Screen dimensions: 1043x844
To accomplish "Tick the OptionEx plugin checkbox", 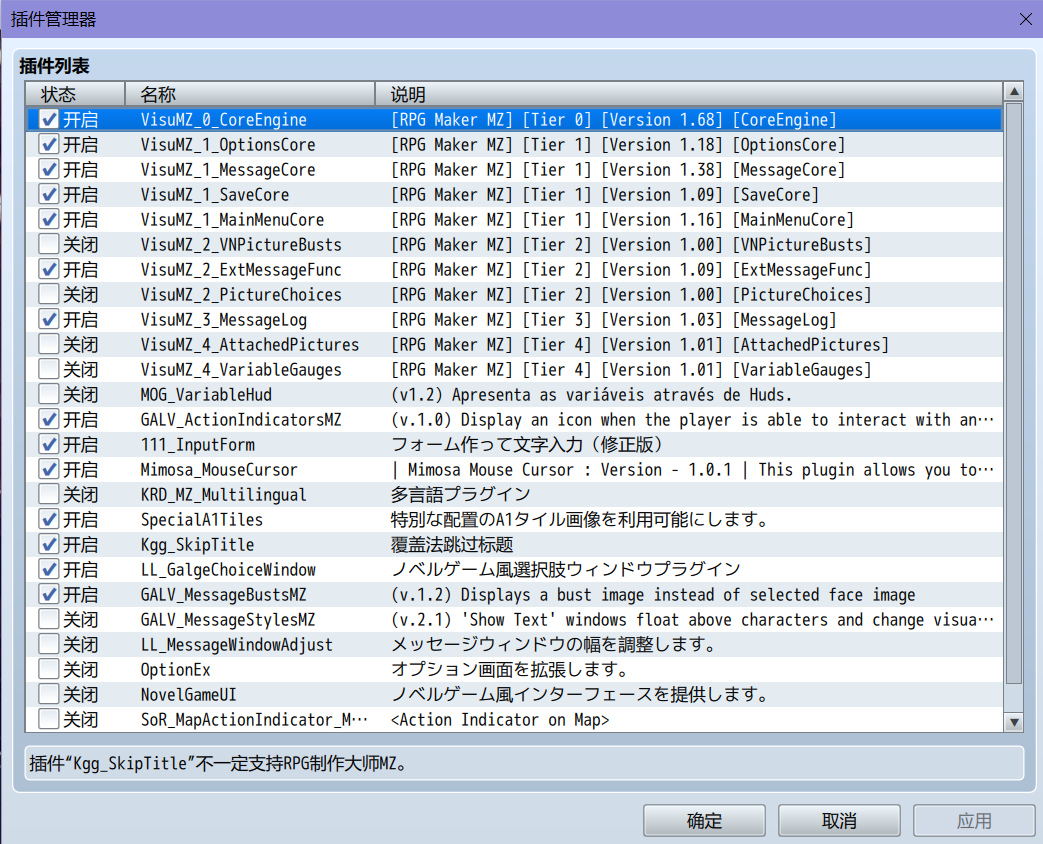I will coord(49,670).
